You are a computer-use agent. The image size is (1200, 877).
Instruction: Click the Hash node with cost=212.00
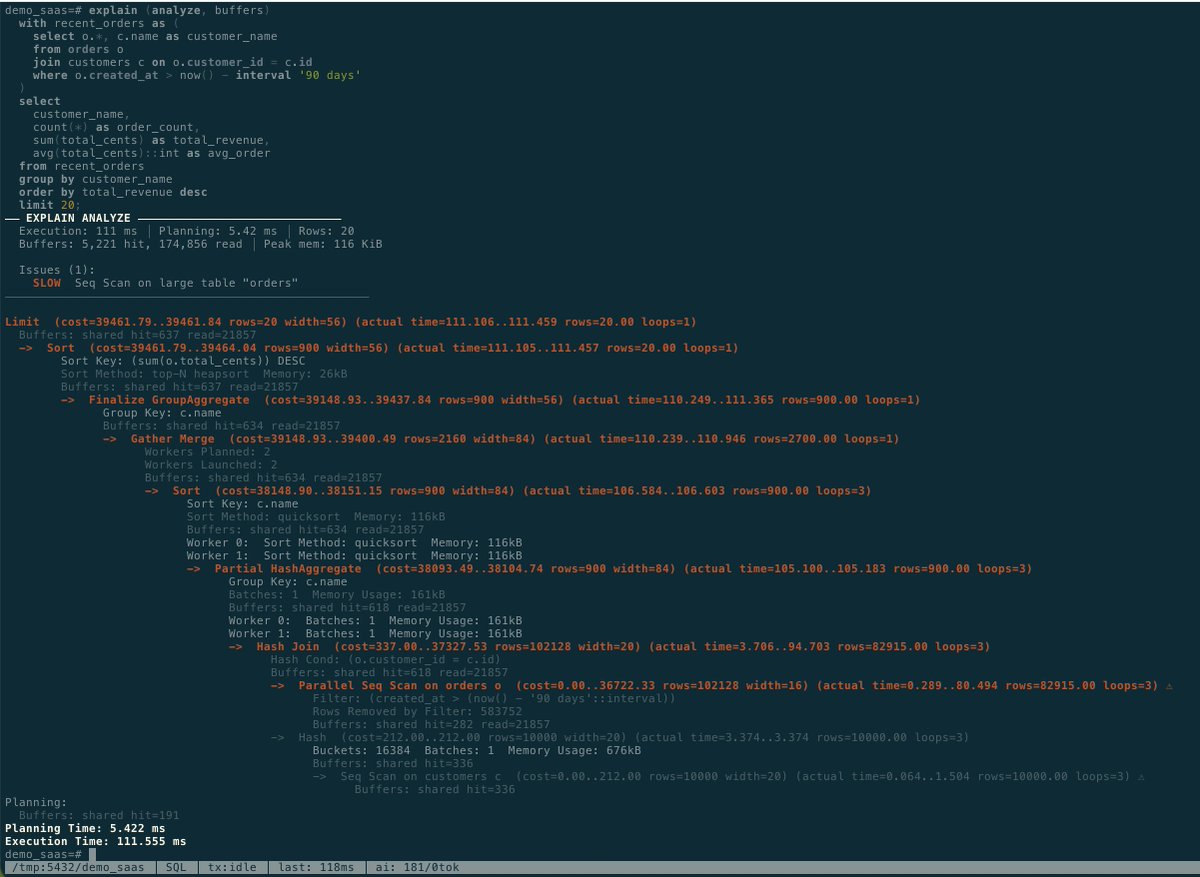coord(620,738)
